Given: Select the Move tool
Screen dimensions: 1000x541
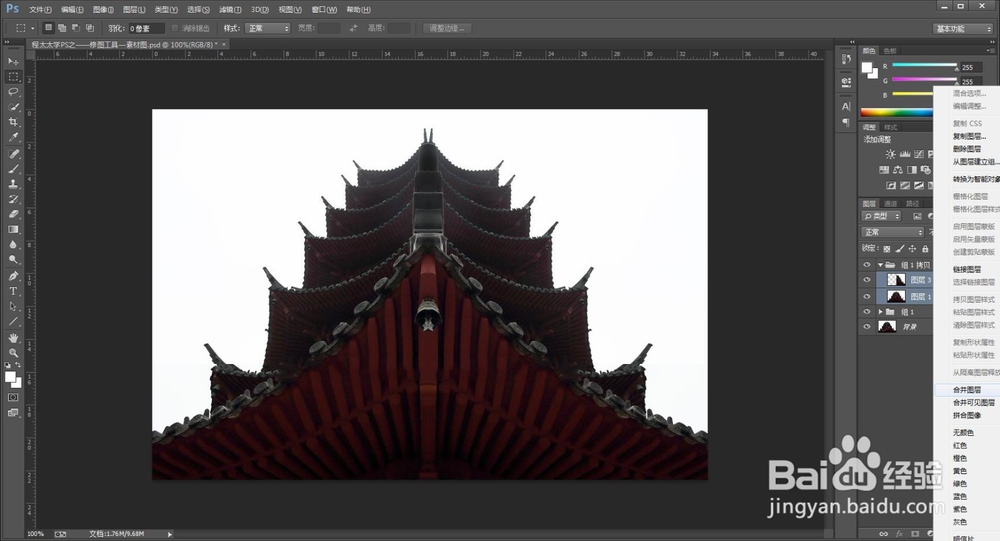Looking at the screenshot, I should (14, 62).
